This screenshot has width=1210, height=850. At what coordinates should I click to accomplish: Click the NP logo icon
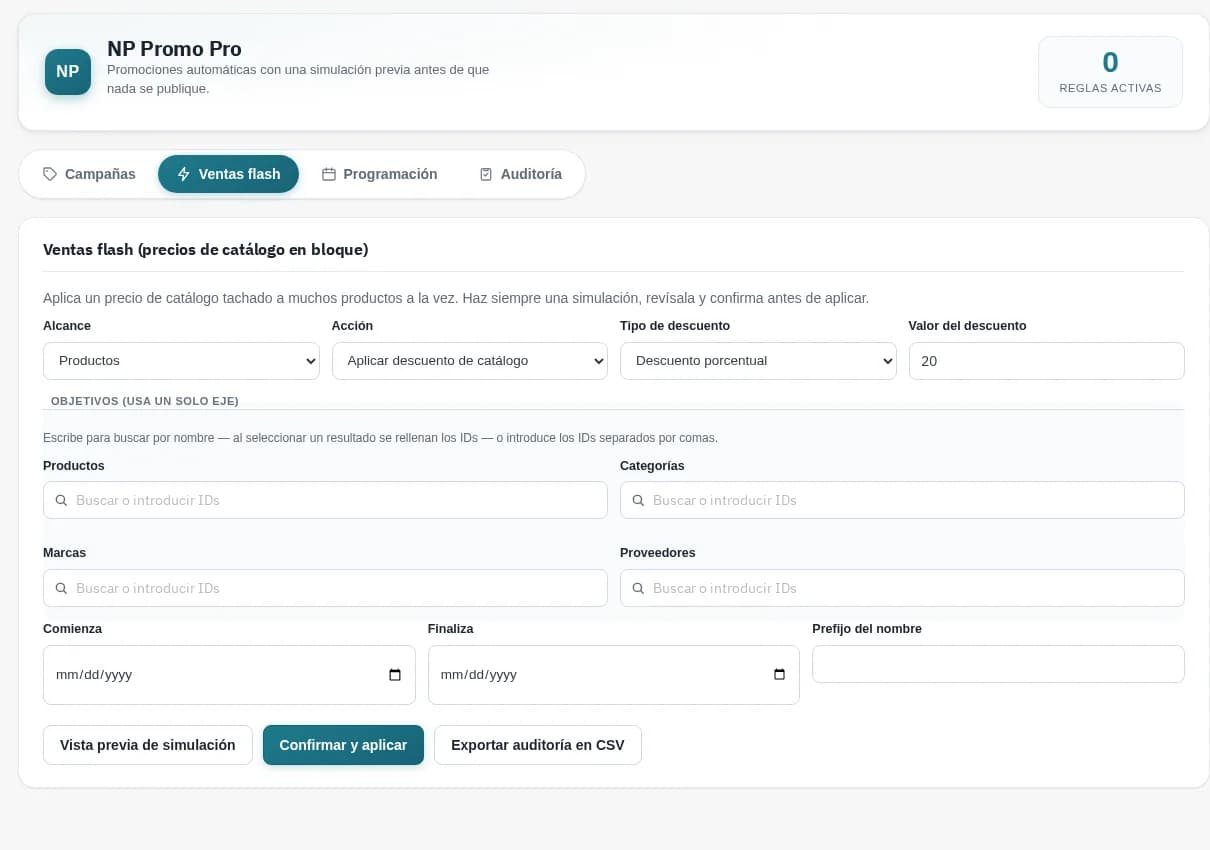point(68,72)
